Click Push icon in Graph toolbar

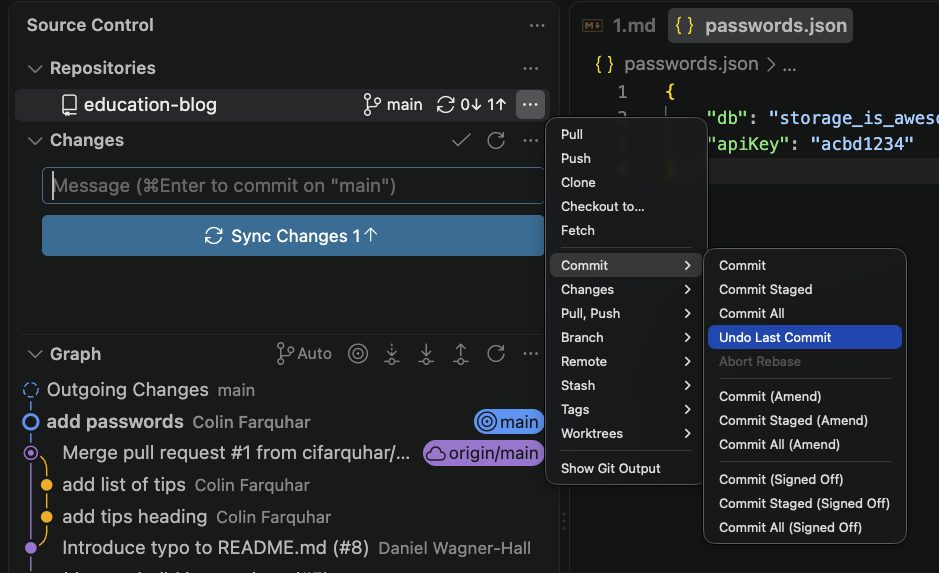pyautogui.click(x=461, y=354)
